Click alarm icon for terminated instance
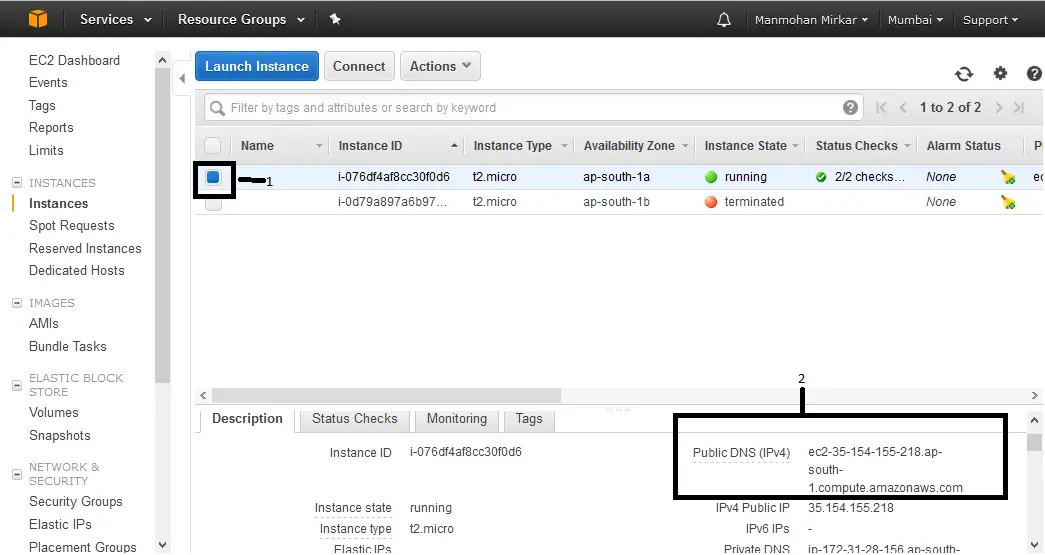Screen dimensions: 1045x555 point(1008,202)
